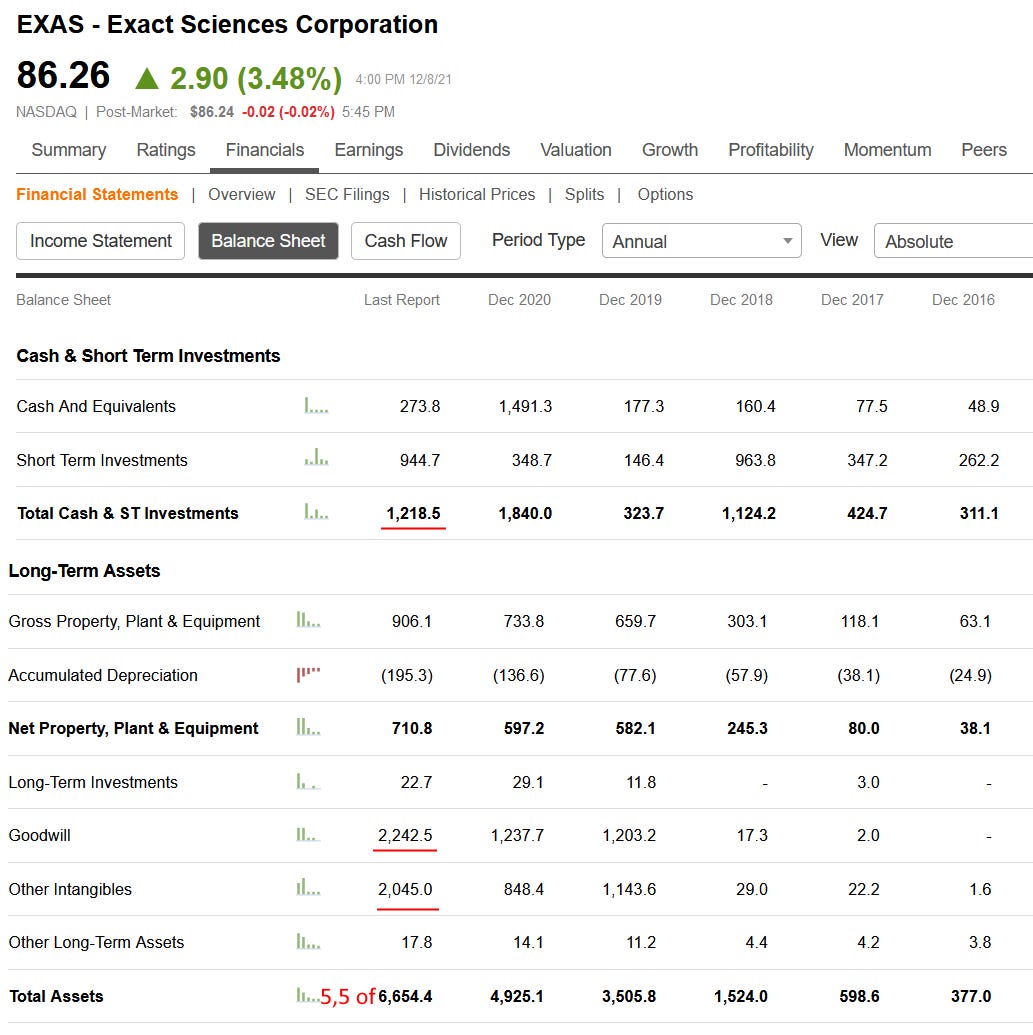Select Gross Property, Plant & Equipment label

(x=134, y=621)
